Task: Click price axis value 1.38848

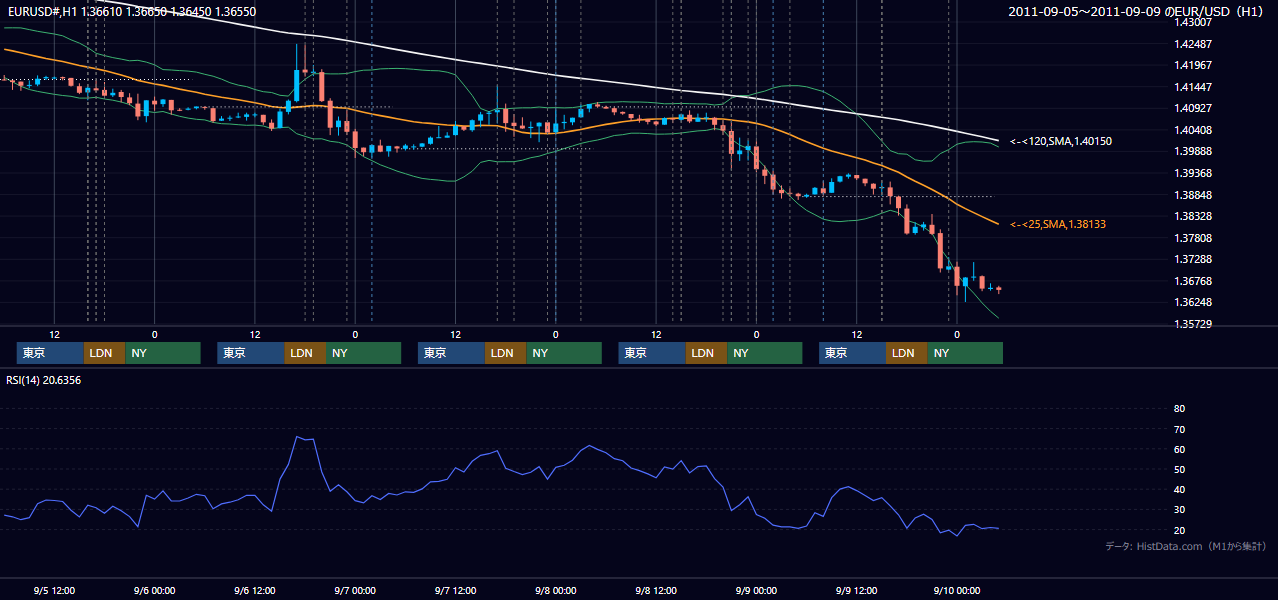Action: point(1193,195)
